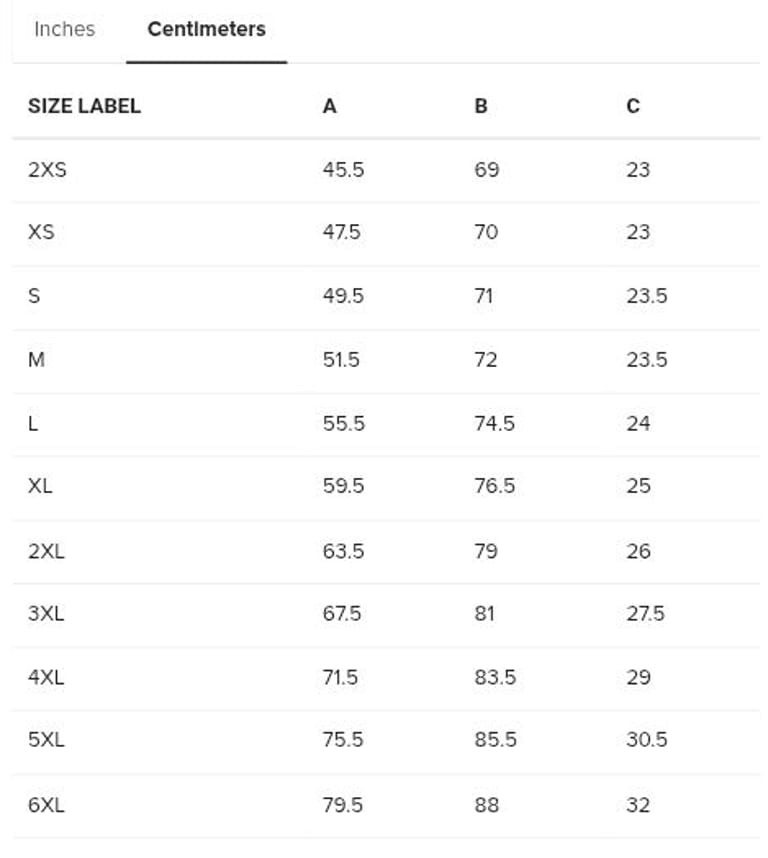The image size is (768, 858).
Task: Click the A column header
Action: (x=329, y=106)
